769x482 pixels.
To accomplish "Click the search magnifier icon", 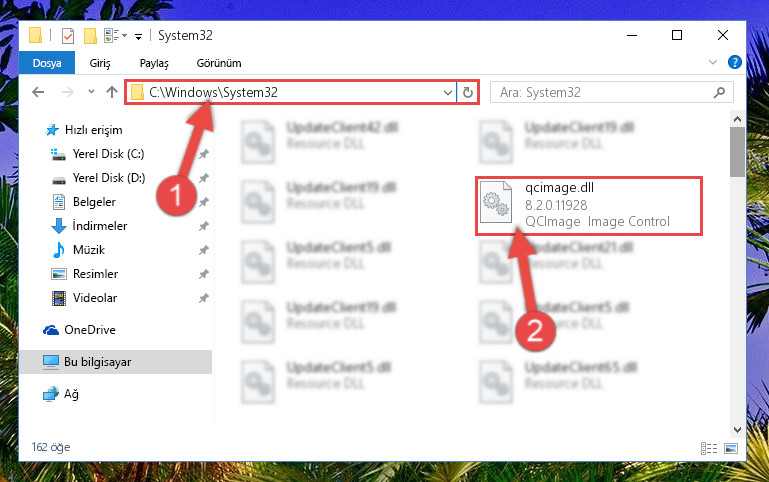I will [x=719, y=92].
